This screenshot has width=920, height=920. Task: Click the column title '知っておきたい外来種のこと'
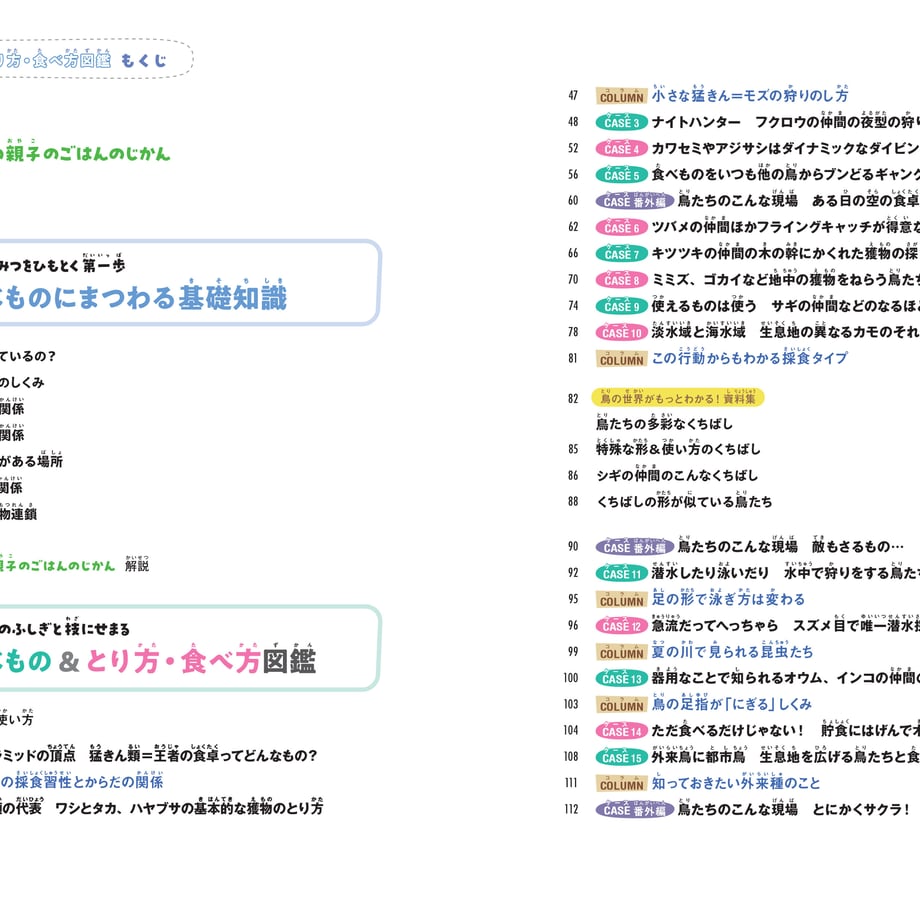[x=736, y=783]
